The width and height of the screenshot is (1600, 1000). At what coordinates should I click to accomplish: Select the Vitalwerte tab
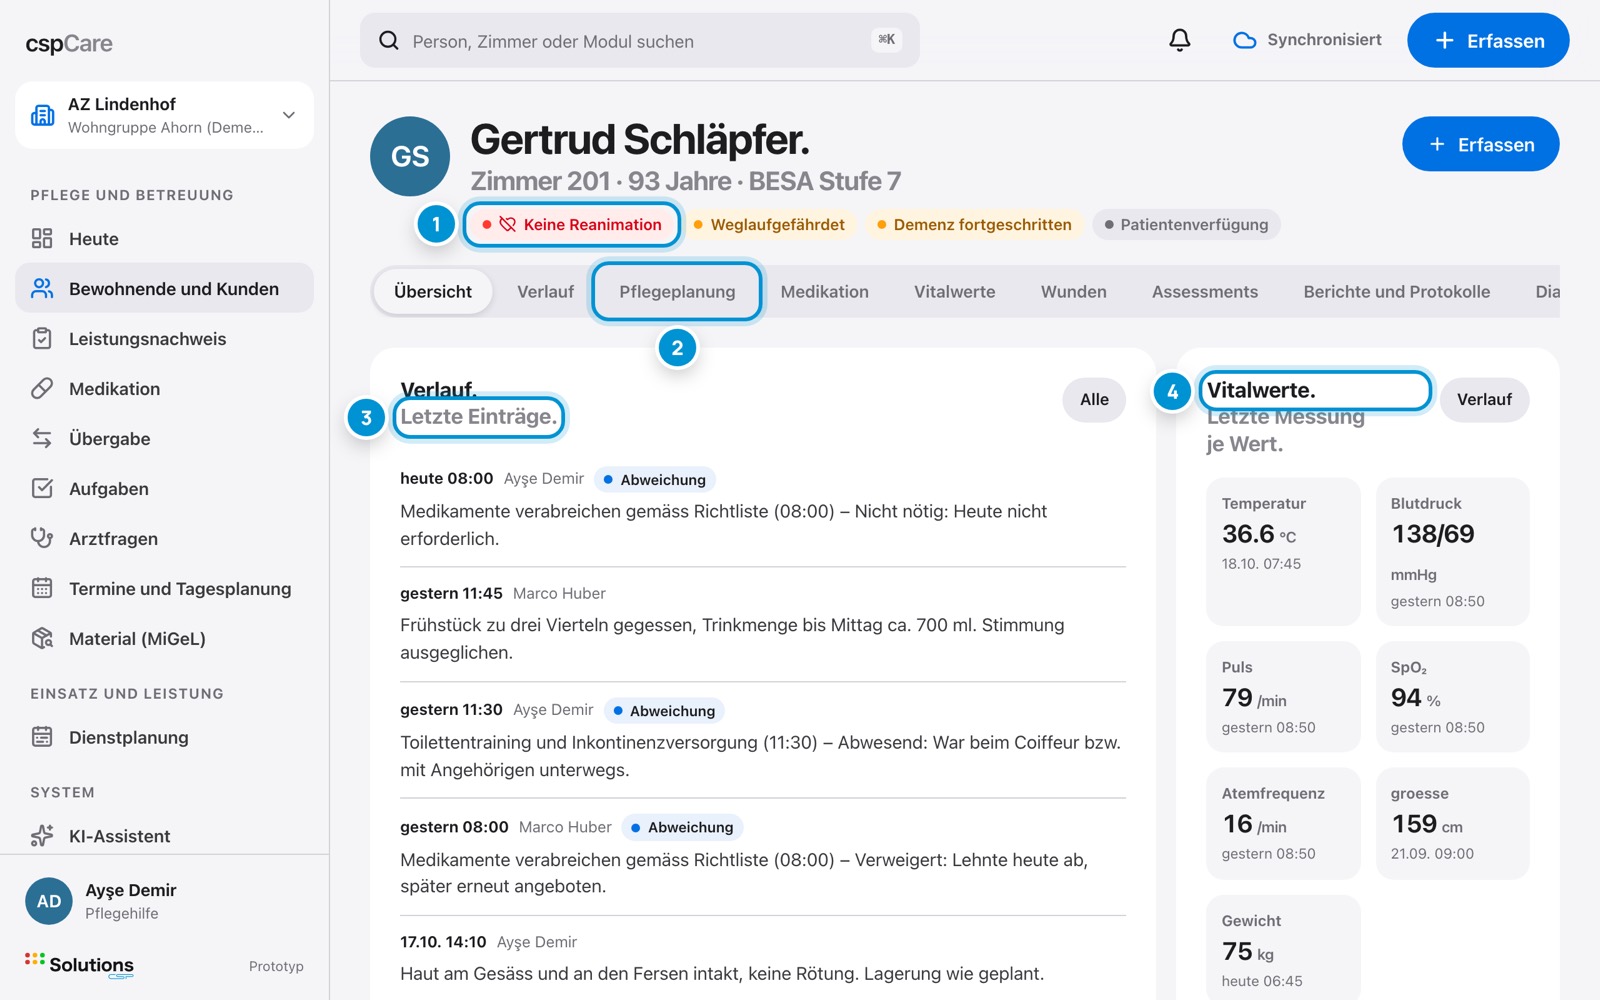pyautogui.click(x=954, y=291)
